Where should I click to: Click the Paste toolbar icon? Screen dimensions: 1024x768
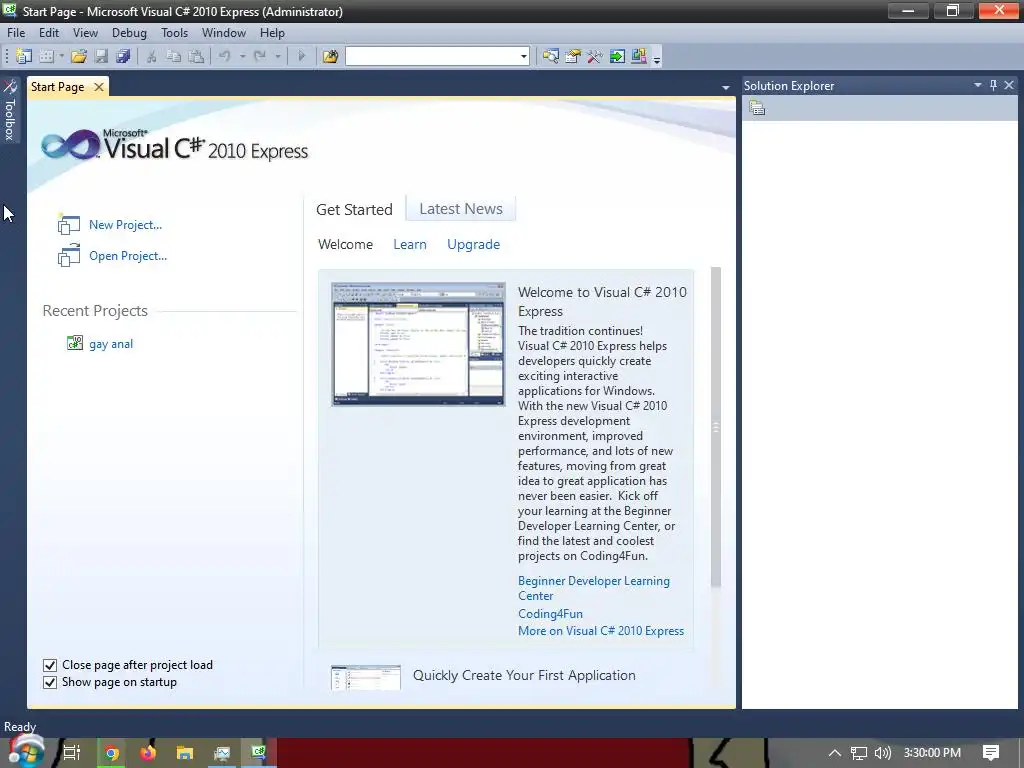click(x=196, y=57)
